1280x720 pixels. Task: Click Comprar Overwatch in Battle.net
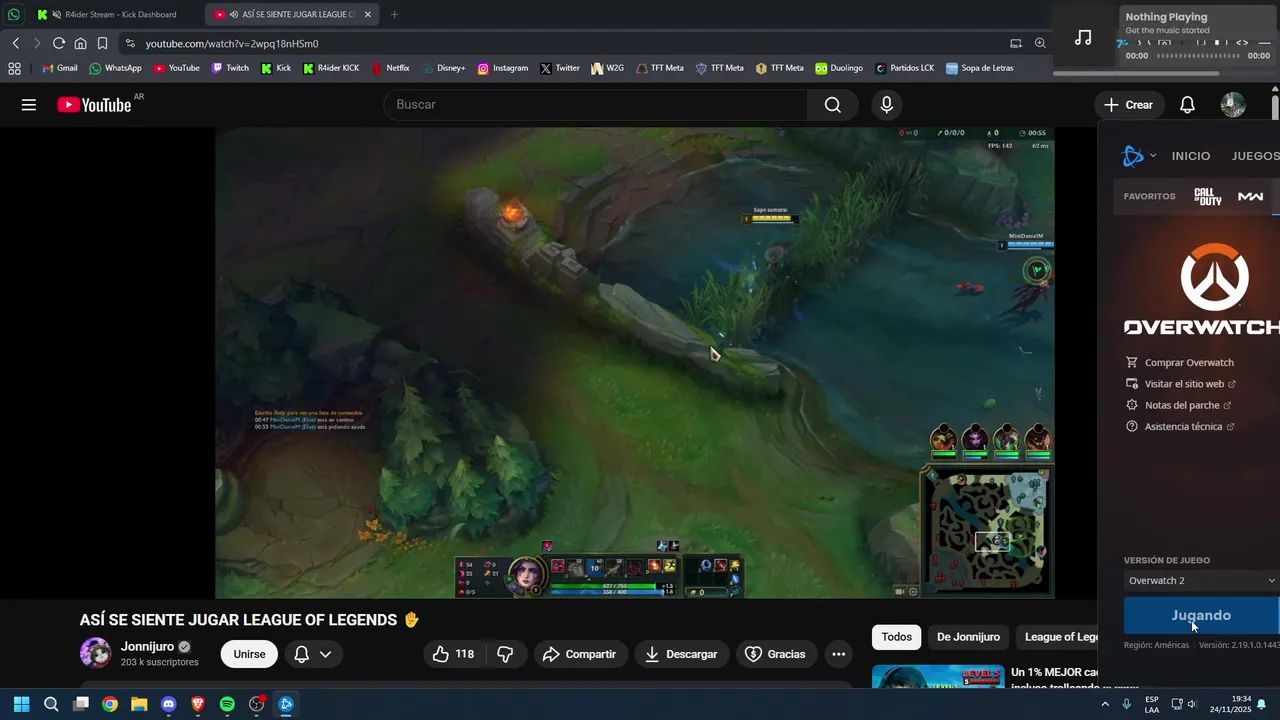pos(1180,363)
